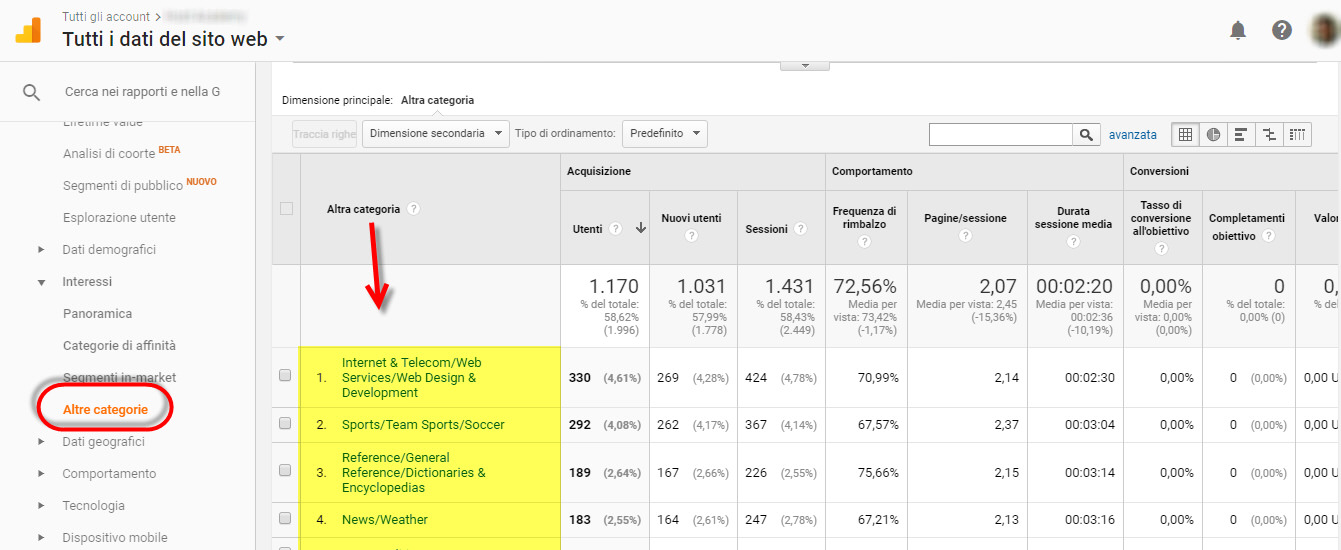Sort by the Nuovi utenti column header
The width and height of the screenshot is (1341, 550).
(x=691, y=218)
